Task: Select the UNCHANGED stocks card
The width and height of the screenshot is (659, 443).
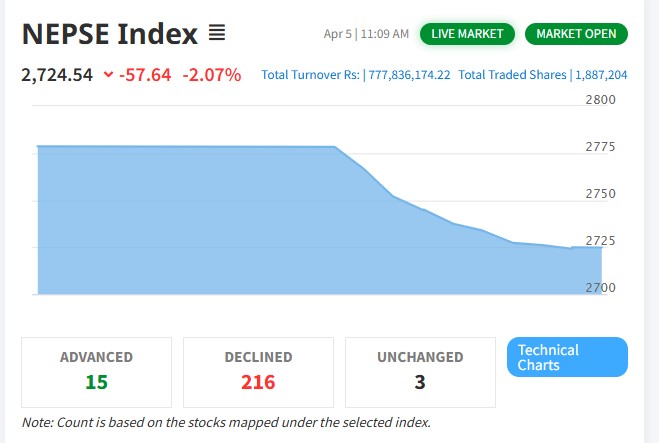Action: click(x=420, y=371)
